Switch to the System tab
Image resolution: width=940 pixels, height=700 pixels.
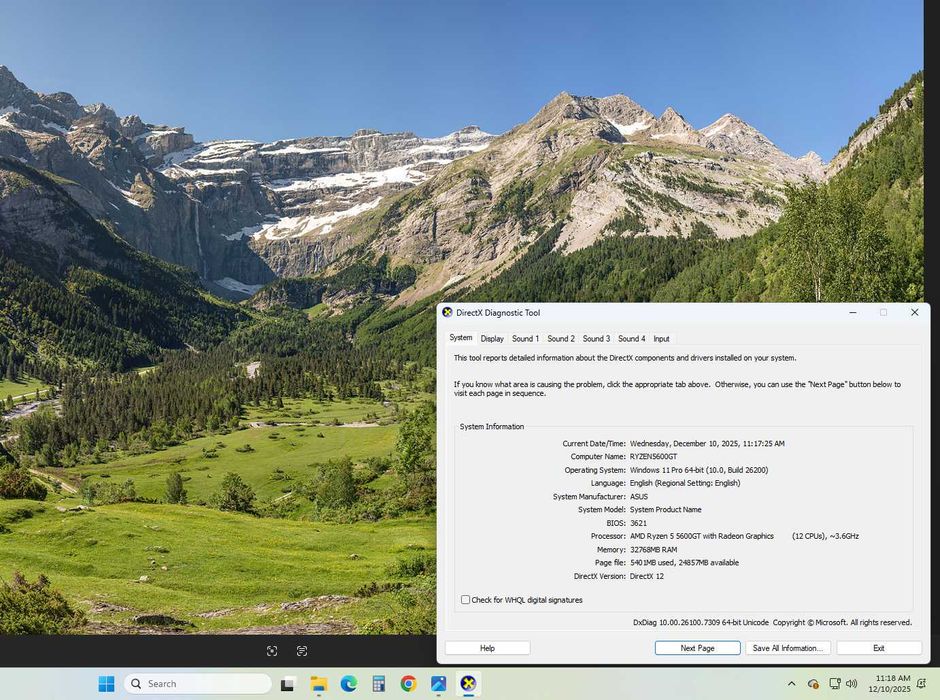(x=461, y=338)
